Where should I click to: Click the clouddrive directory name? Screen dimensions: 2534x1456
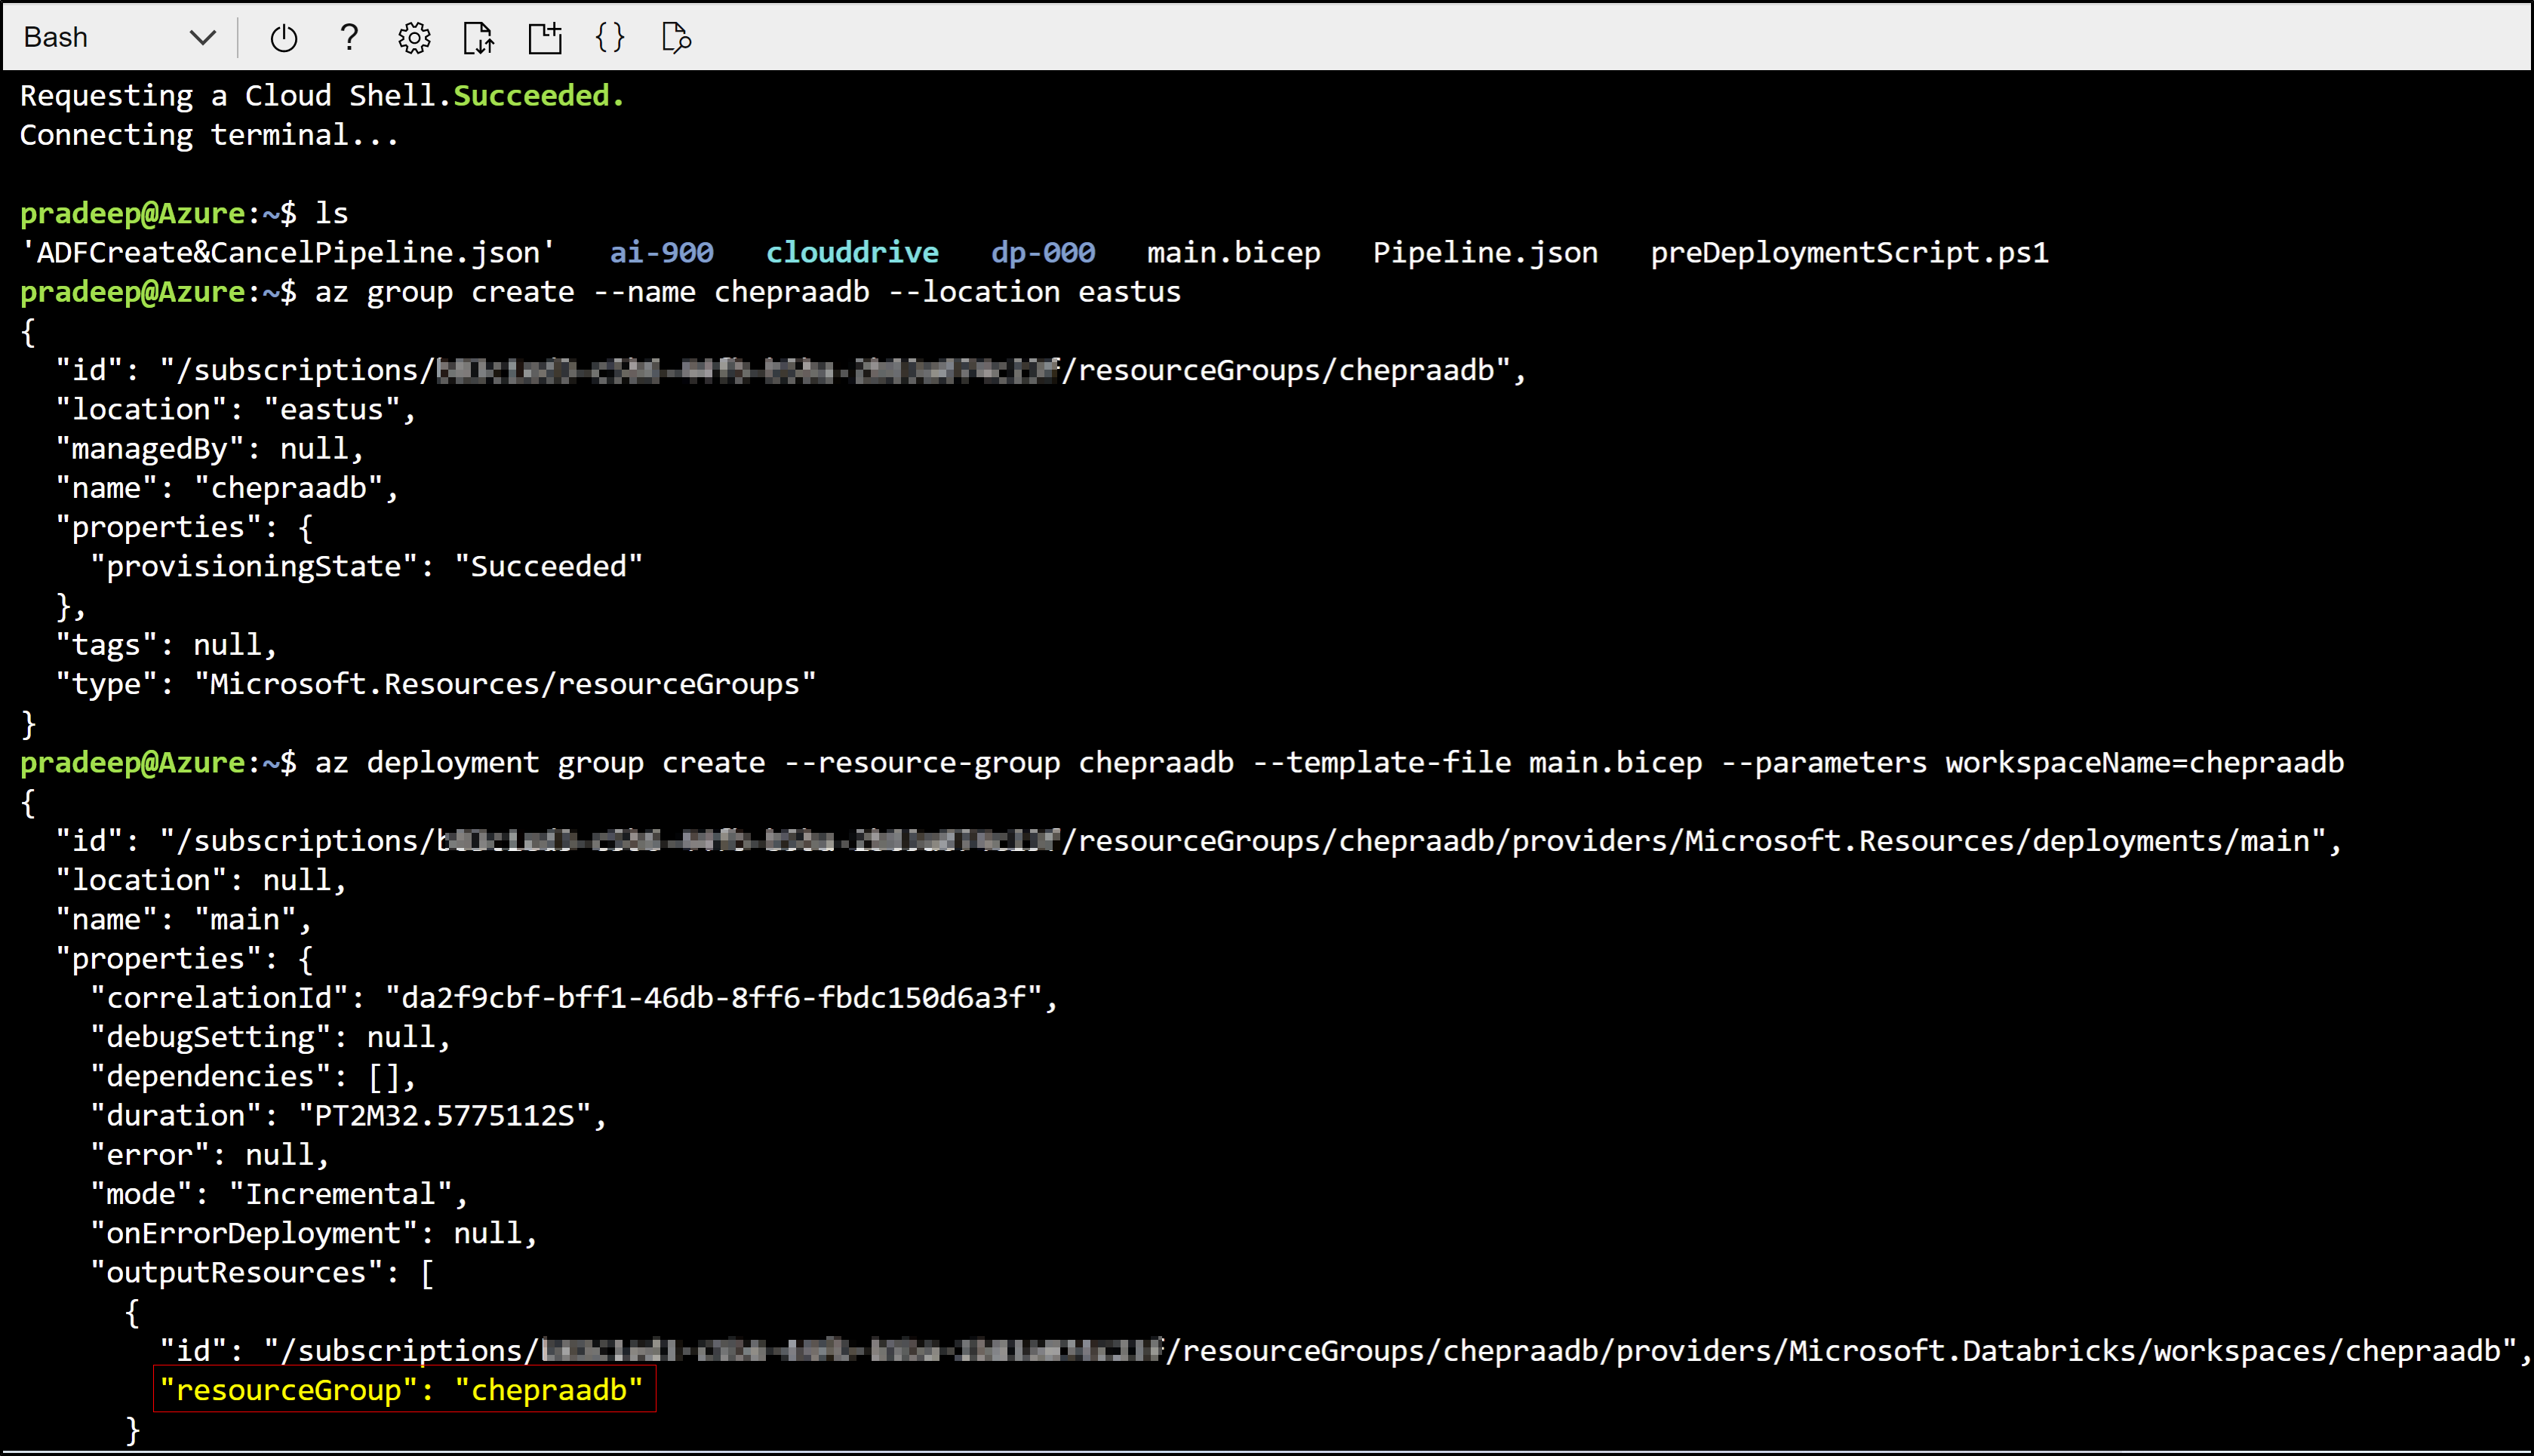(852, 252)
